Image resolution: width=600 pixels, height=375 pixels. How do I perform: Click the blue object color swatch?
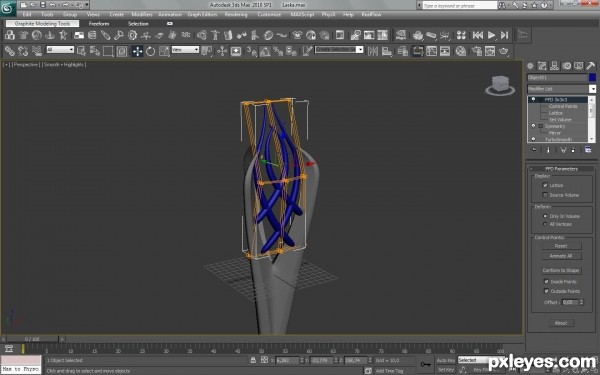pos(592,77)
